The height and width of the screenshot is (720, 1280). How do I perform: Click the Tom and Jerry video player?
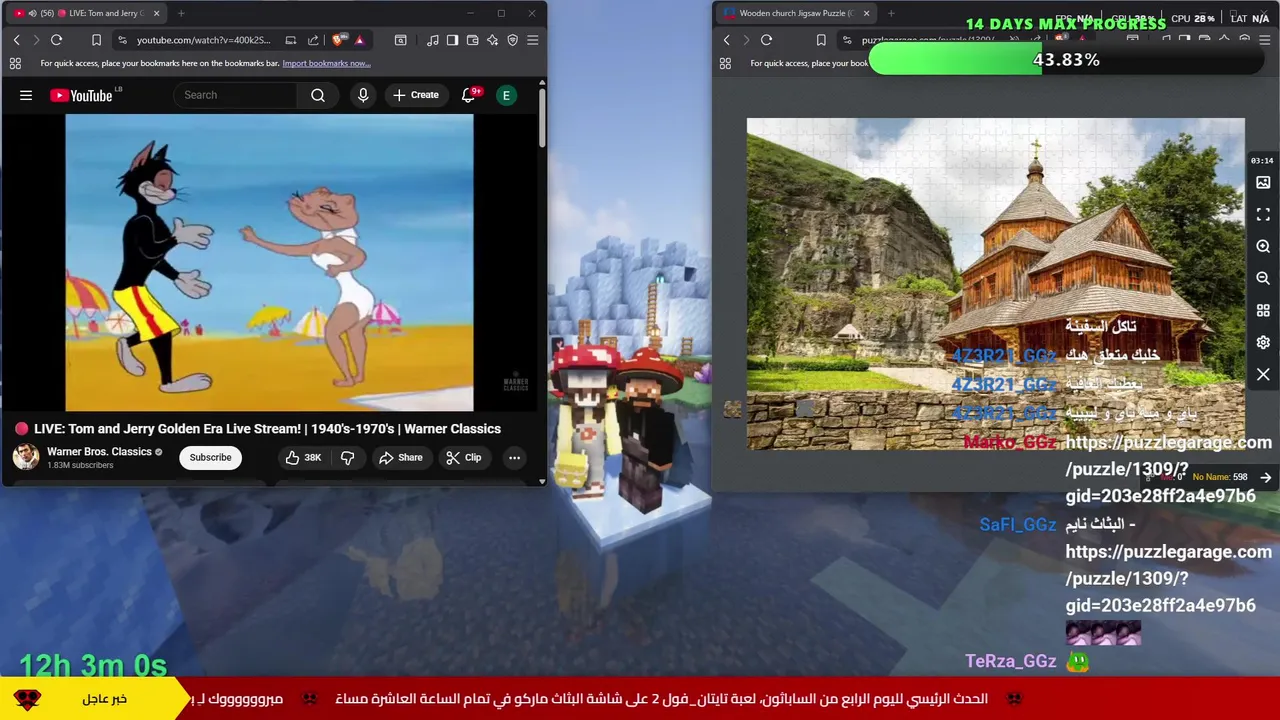click(x=269, y=262)
